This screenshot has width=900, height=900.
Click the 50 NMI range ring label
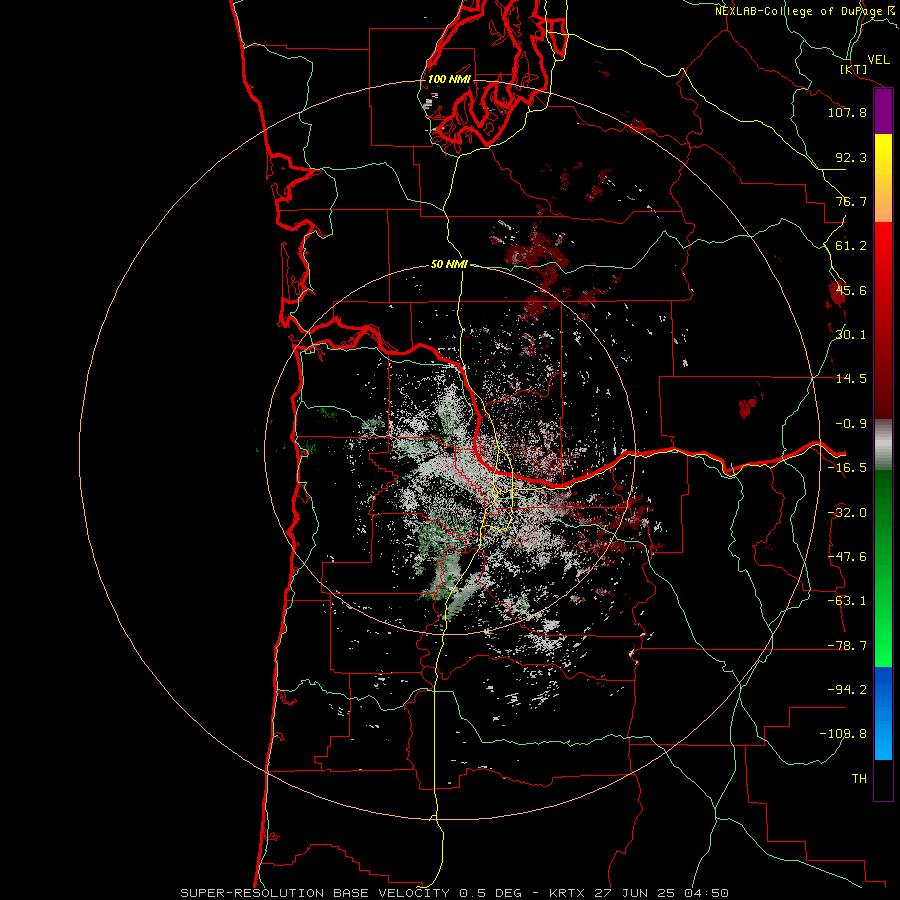click(449, 265)
